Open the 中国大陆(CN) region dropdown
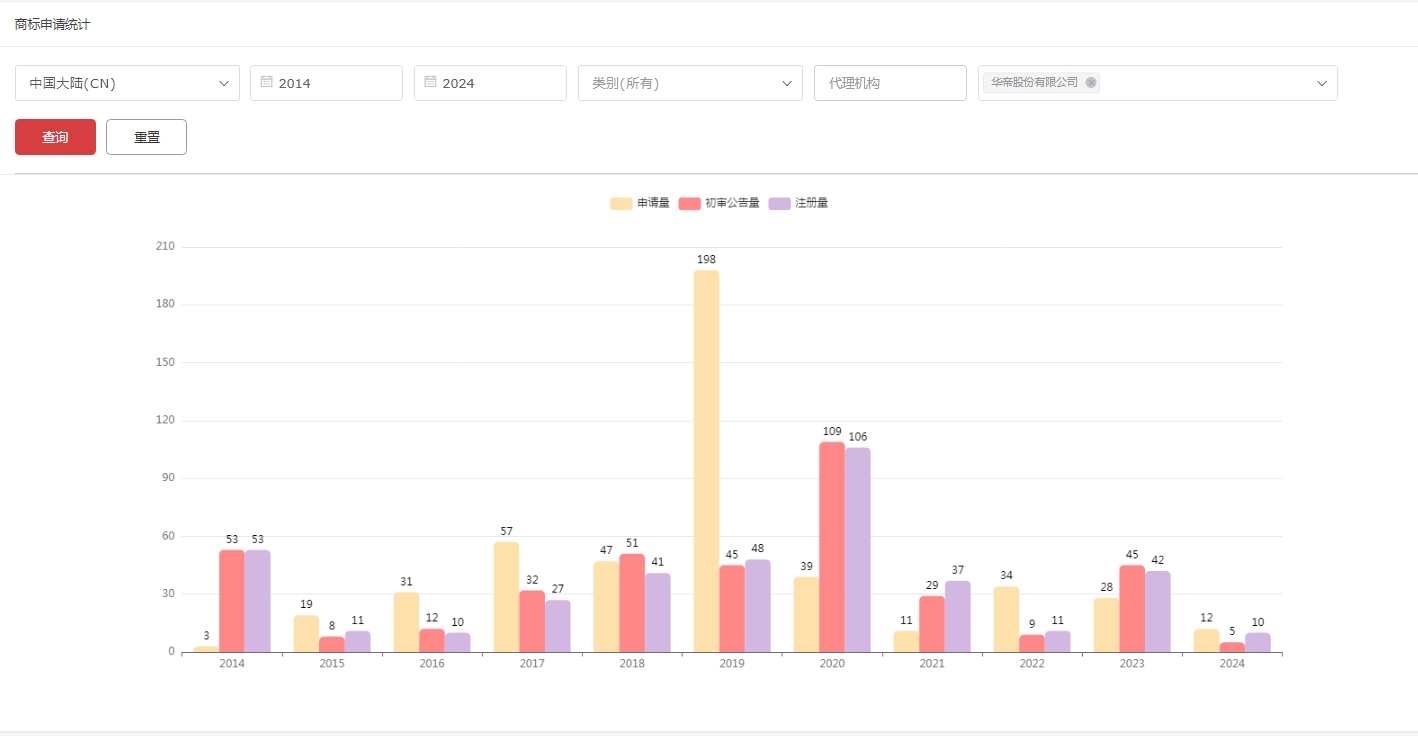 (x=127, y=83)
